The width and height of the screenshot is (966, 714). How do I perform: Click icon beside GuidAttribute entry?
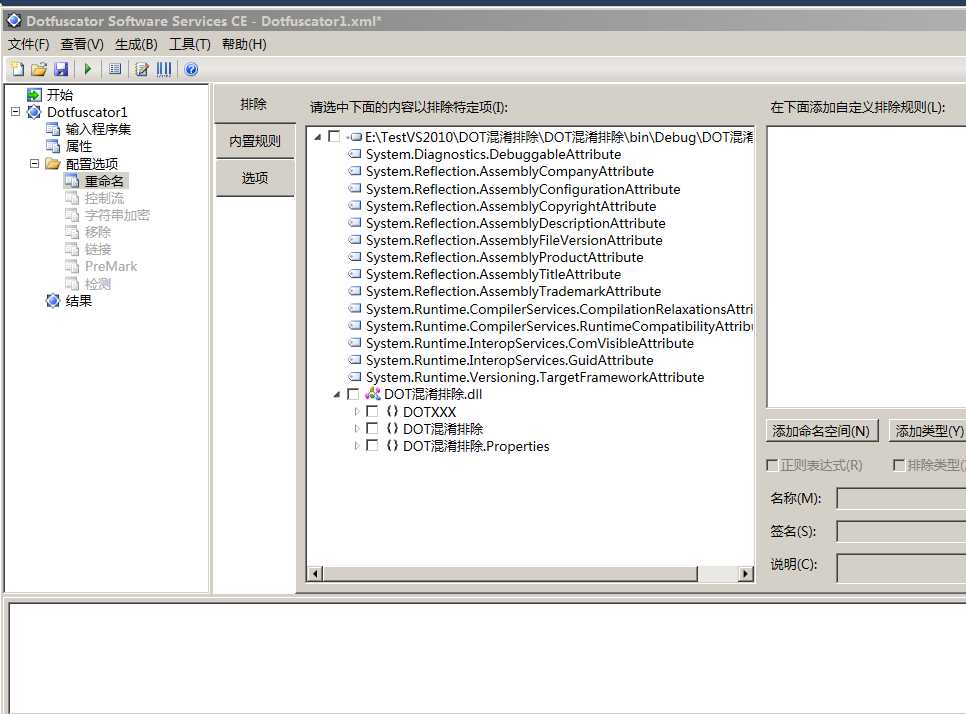[x=355, y=359]
